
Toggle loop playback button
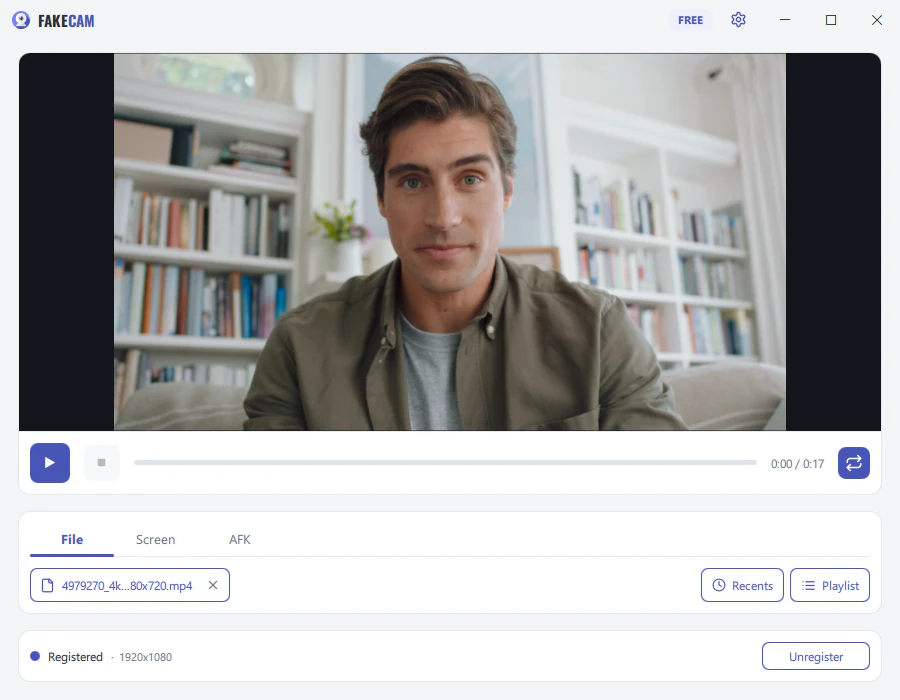(x=854, y=463)
